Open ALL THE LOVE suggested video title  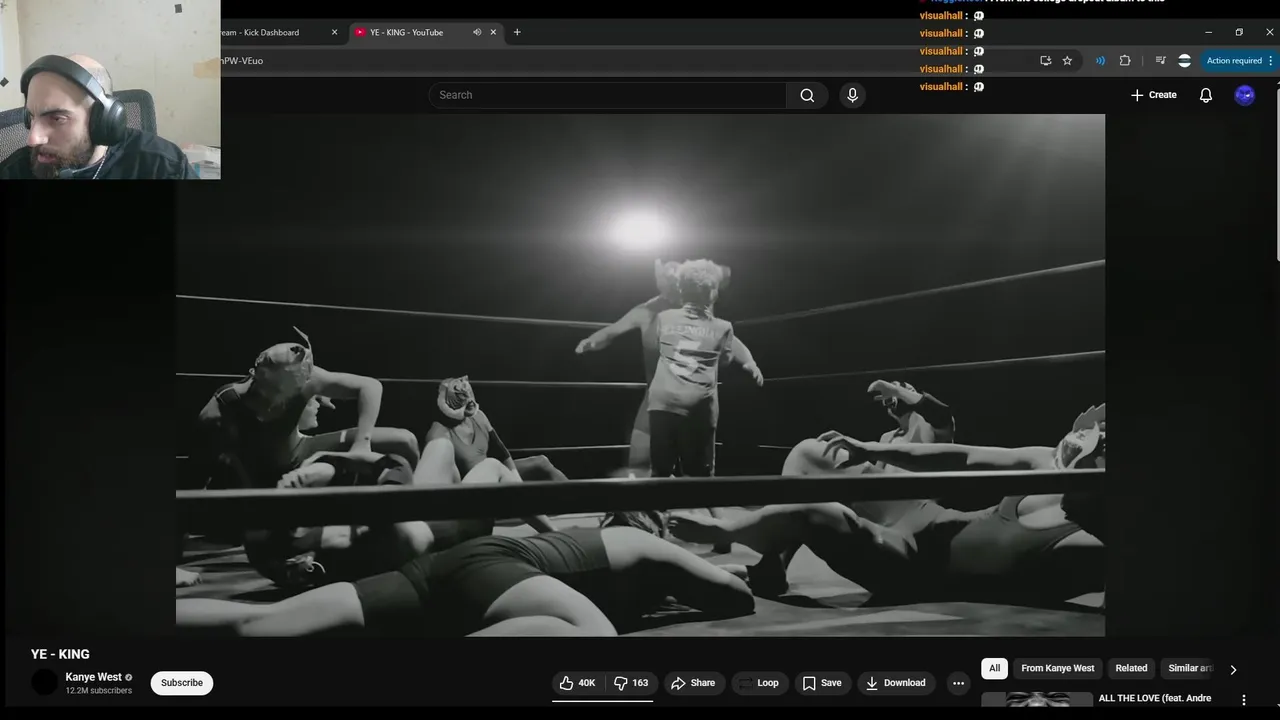click(1155, 698)
